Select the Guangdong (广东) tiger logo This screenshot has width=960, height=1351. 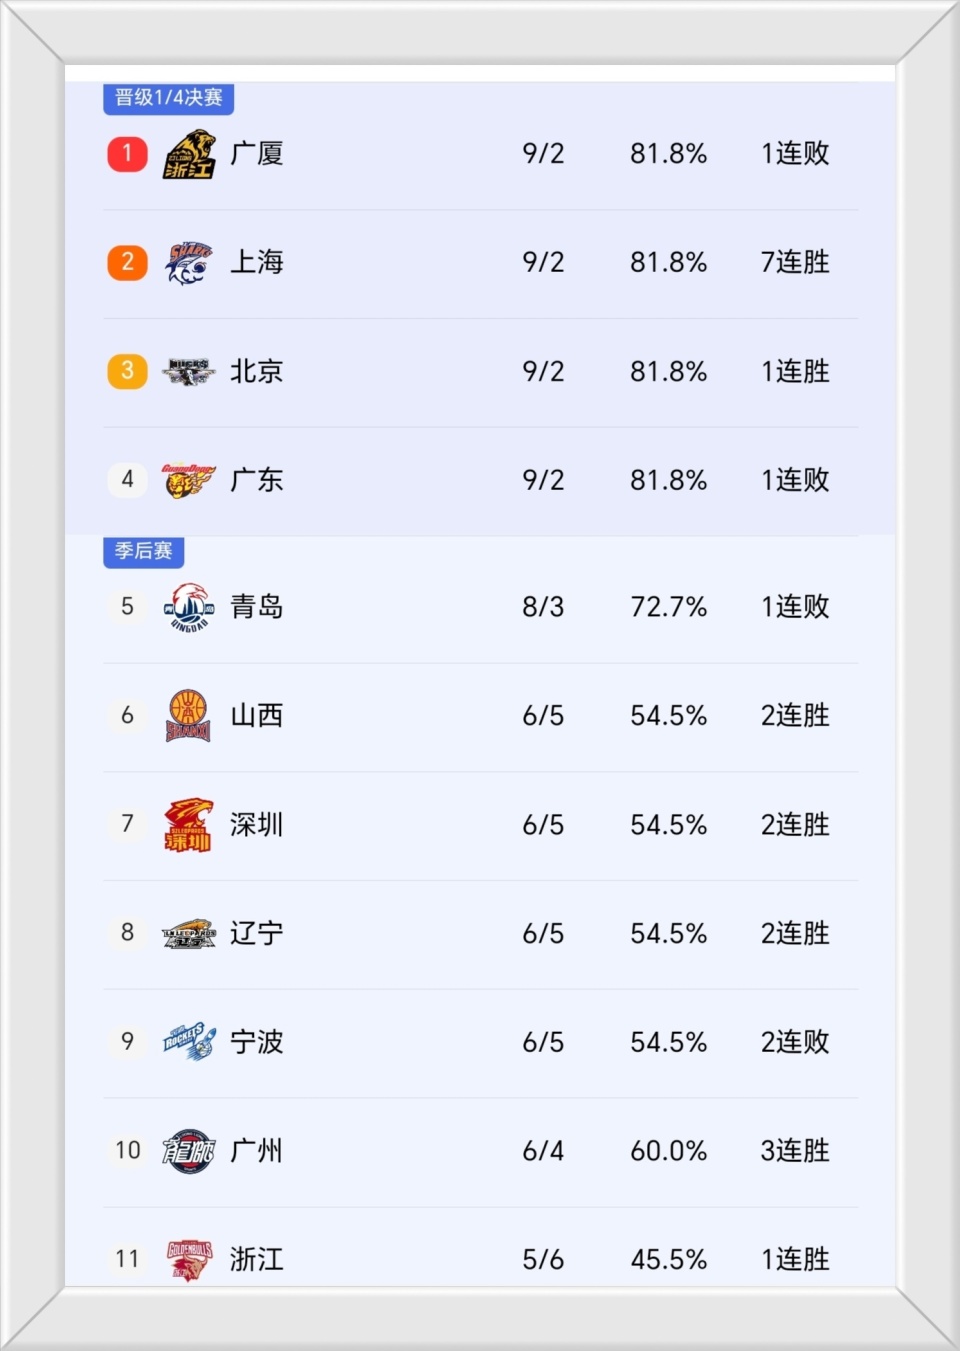click(189, 480)
